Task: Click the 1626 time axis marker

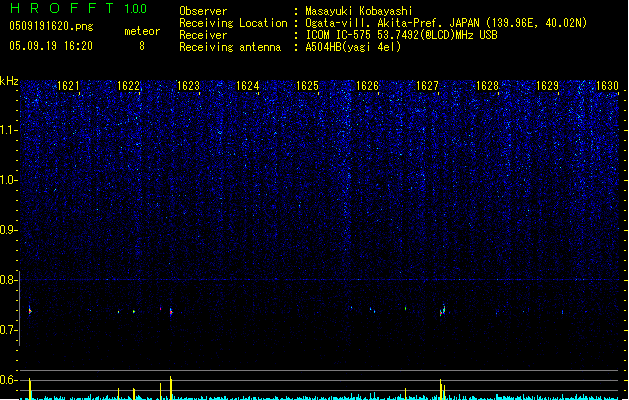Action: point(367,86)
